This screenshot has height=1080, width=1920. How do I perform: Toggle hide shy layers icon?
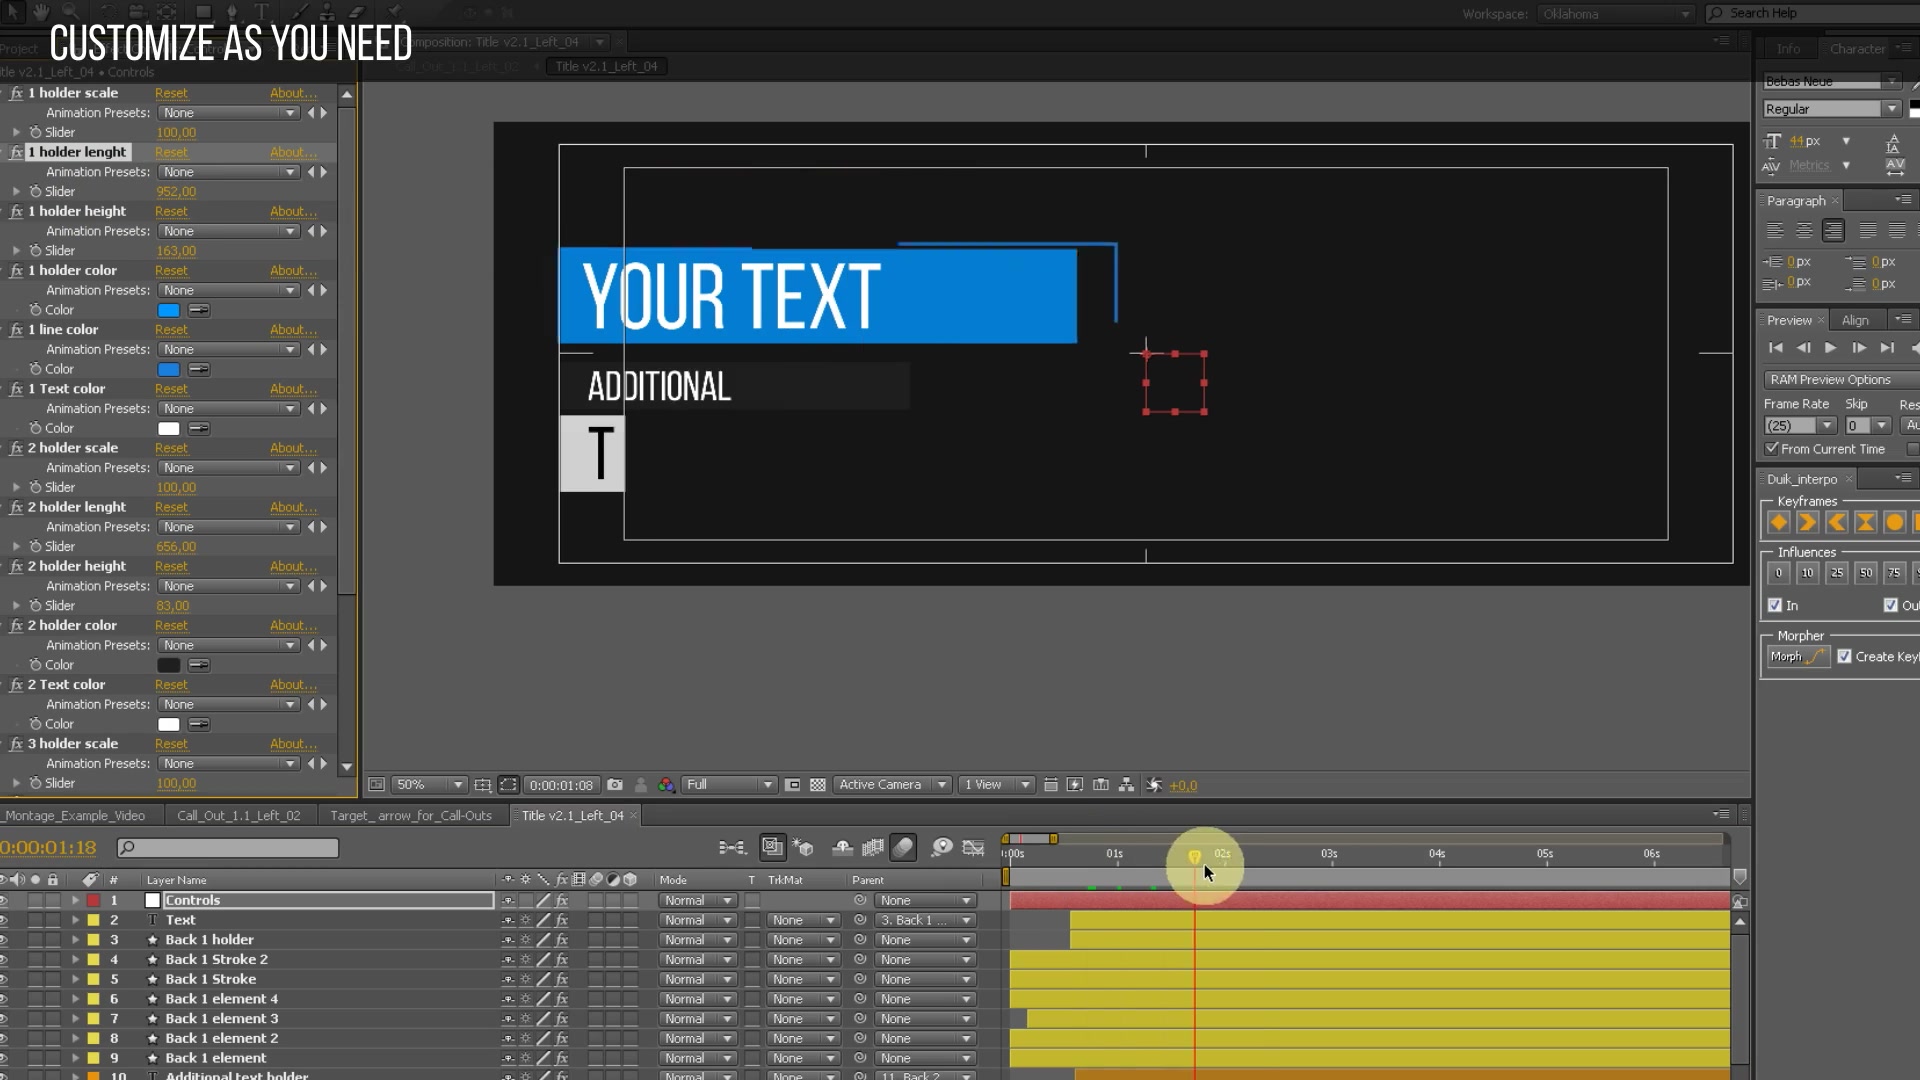point(843,848)
